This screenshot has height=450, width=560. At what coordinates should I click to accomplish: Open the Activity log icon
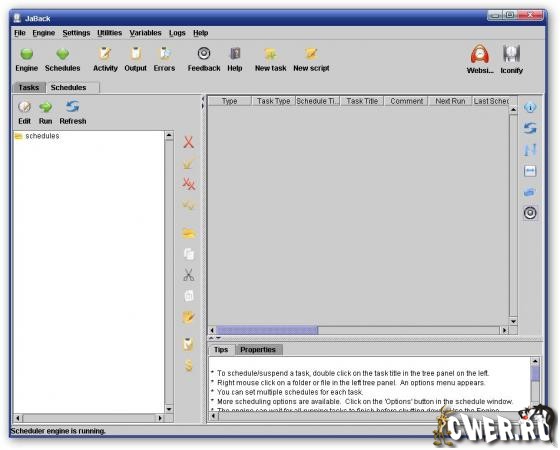[105, 54]
